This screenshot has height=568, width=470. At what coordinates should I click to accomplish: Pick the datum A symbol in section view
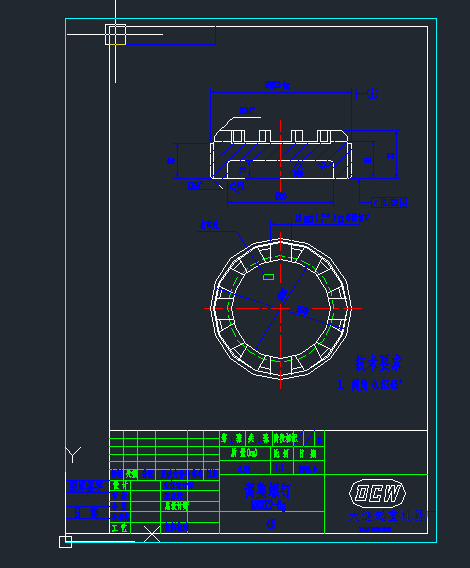click(373, 94)
